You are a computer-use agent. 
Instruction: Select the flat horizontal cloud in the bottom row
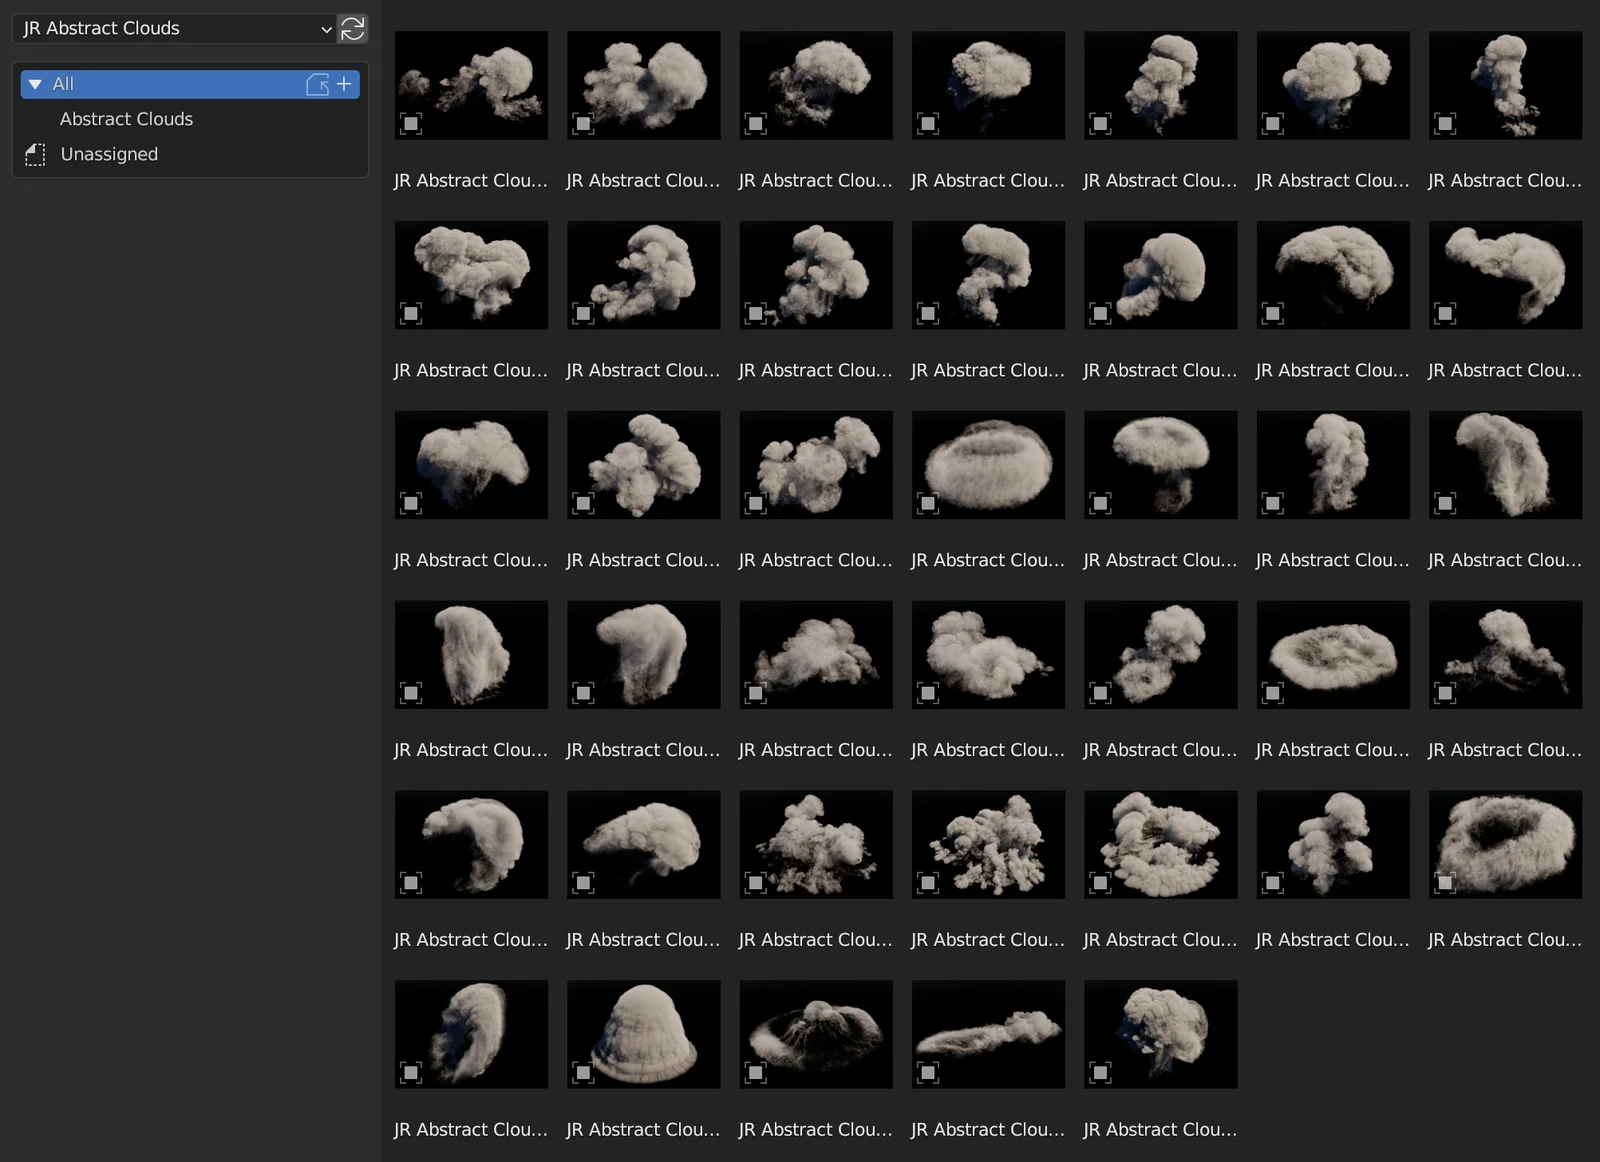(988, 1034)
